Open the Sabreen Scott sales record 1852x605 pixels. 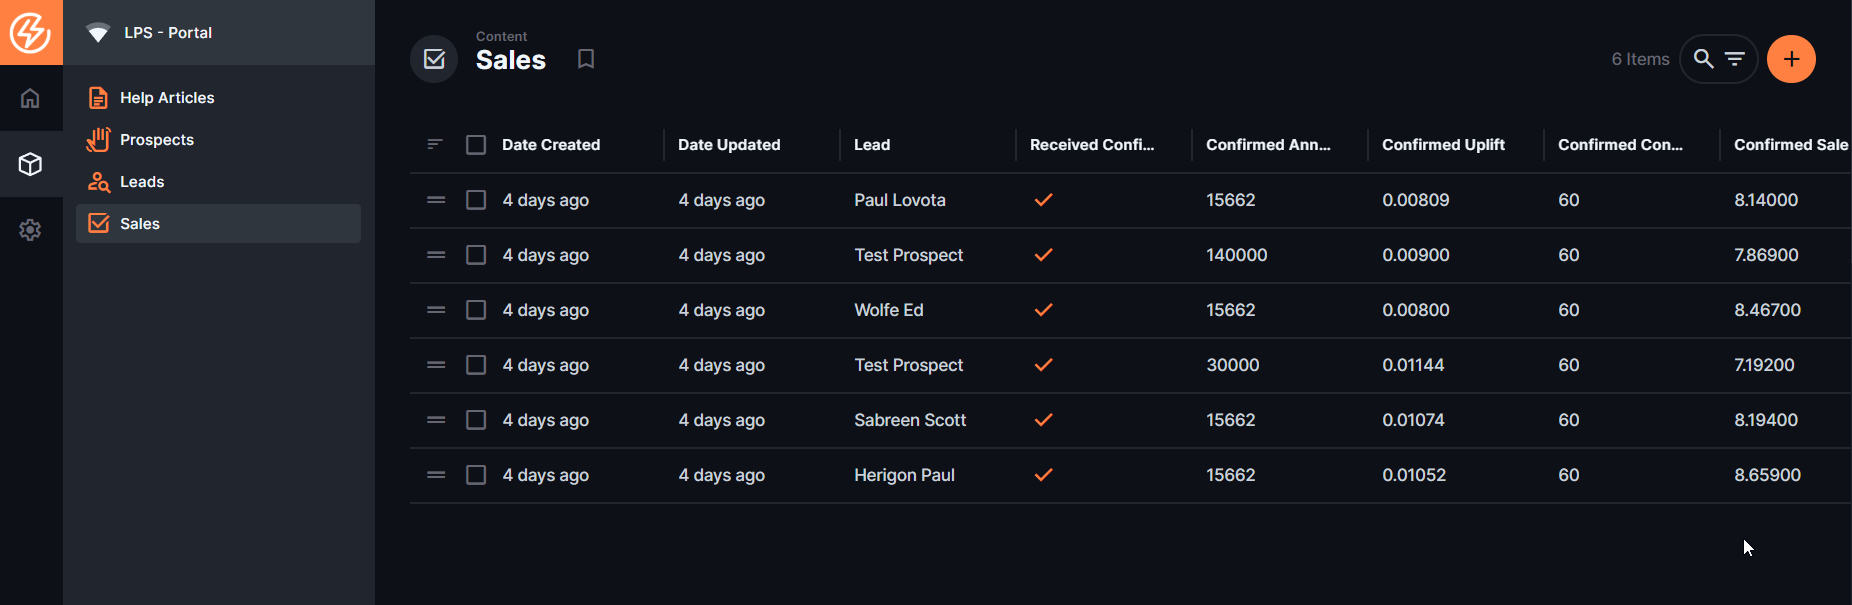click(910, 420)
